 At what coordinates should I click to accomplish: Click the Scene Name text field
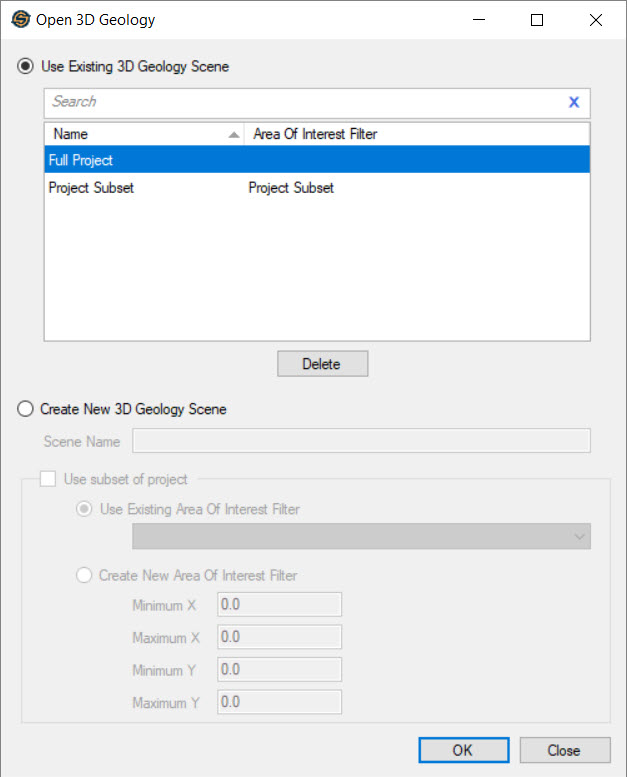361,441
